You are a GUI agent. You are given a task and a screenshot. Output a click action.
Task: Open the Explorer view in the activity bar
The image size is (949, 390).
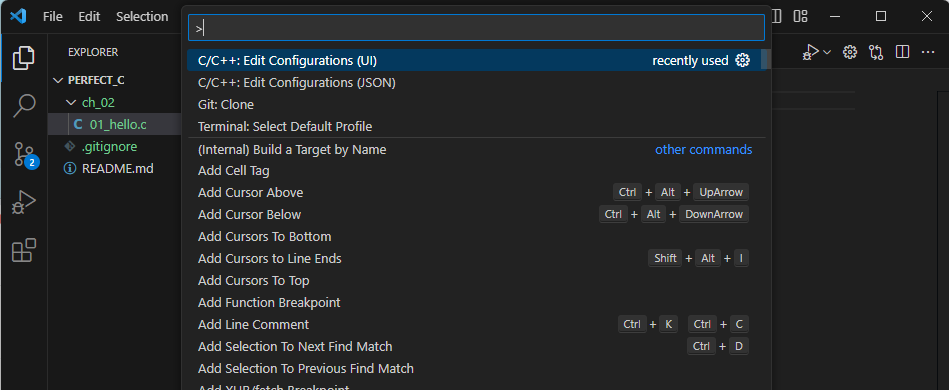click(x=24, y=58)
